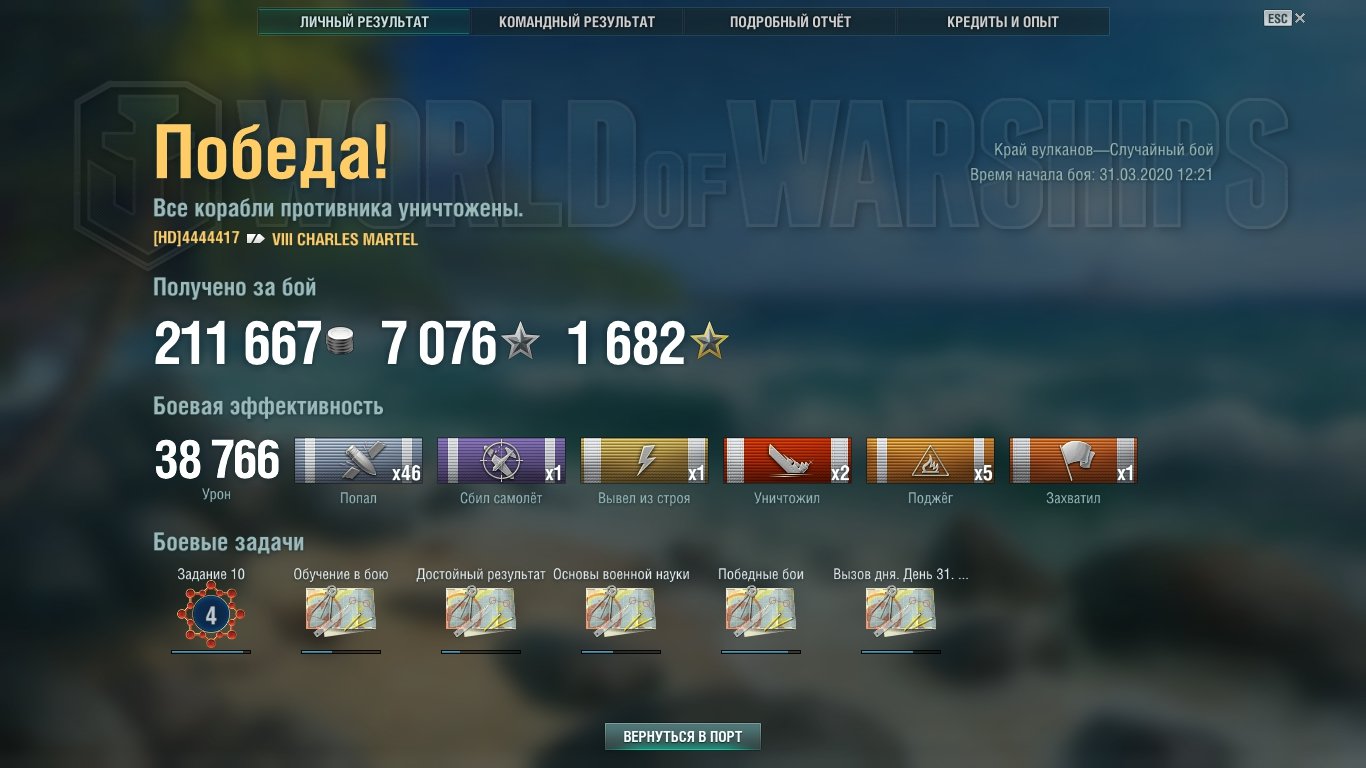Click the Уничтожил sinking ship ribbon
The width and height of the screenshot is (1366, 768).
787,461
